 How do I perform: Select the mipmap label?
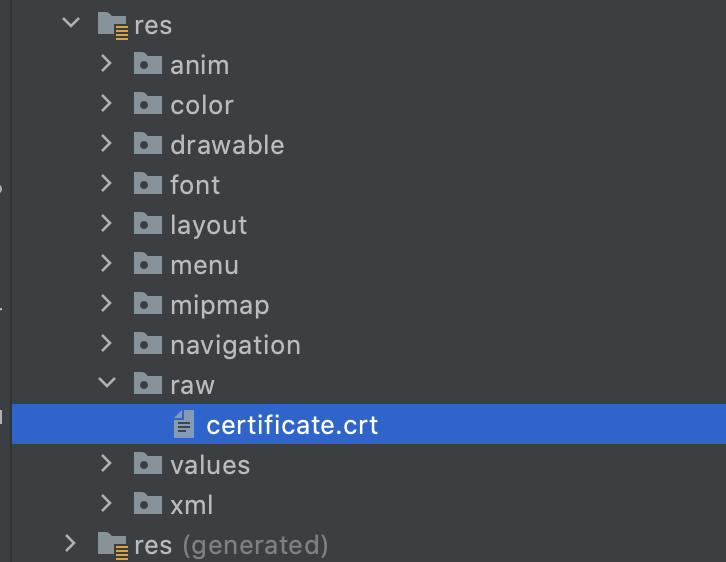[x=219, y=306]
